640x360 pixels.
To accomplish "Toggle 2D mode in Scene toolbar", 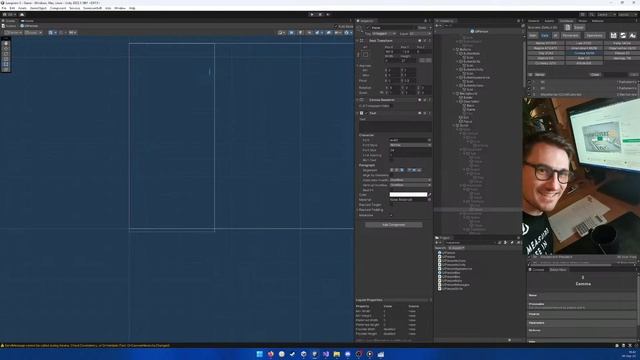I will tap(291, 33).
